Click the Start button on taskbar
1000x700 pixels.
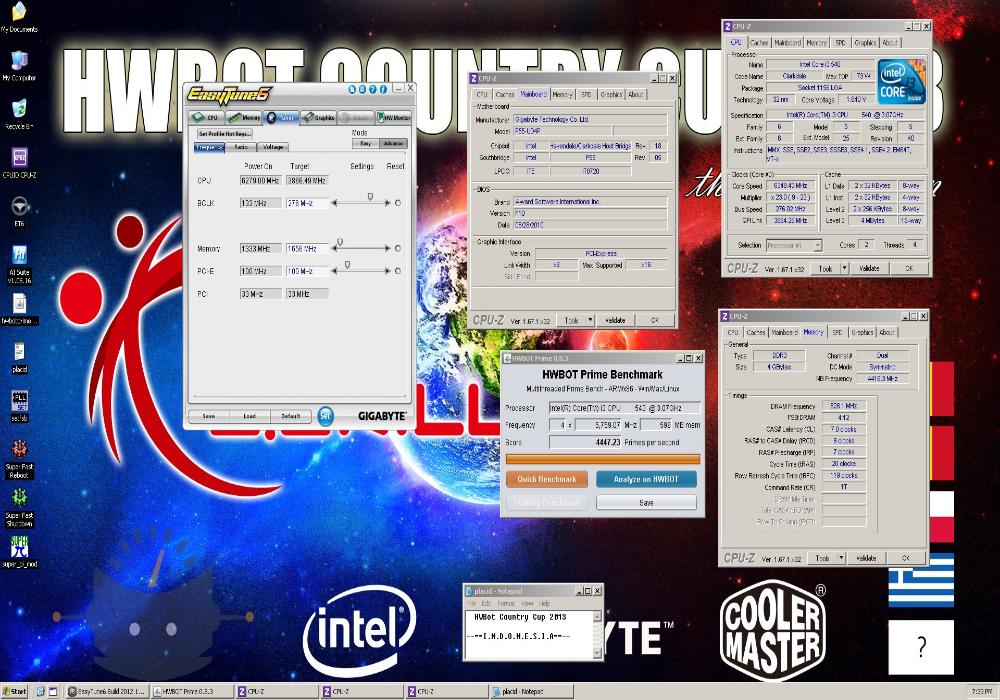(15, 691)
